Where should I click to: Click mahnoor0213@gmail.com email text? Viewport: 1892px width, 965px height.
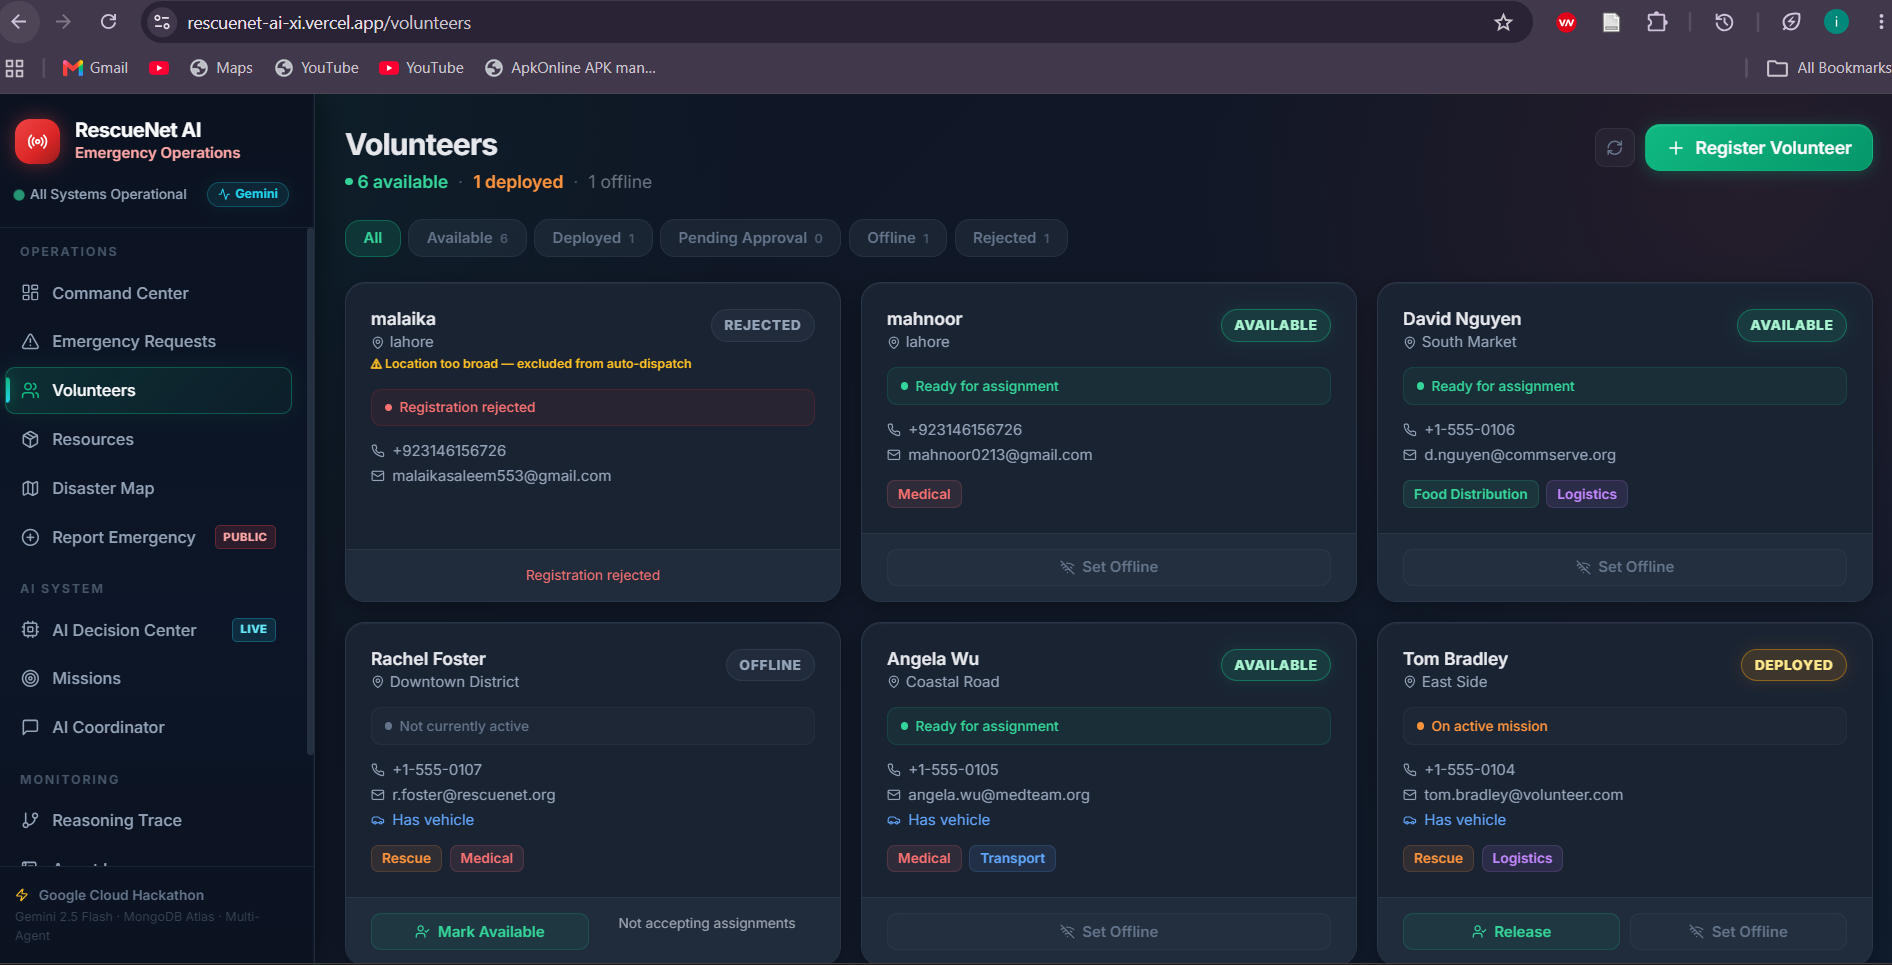coord(1000,455)
